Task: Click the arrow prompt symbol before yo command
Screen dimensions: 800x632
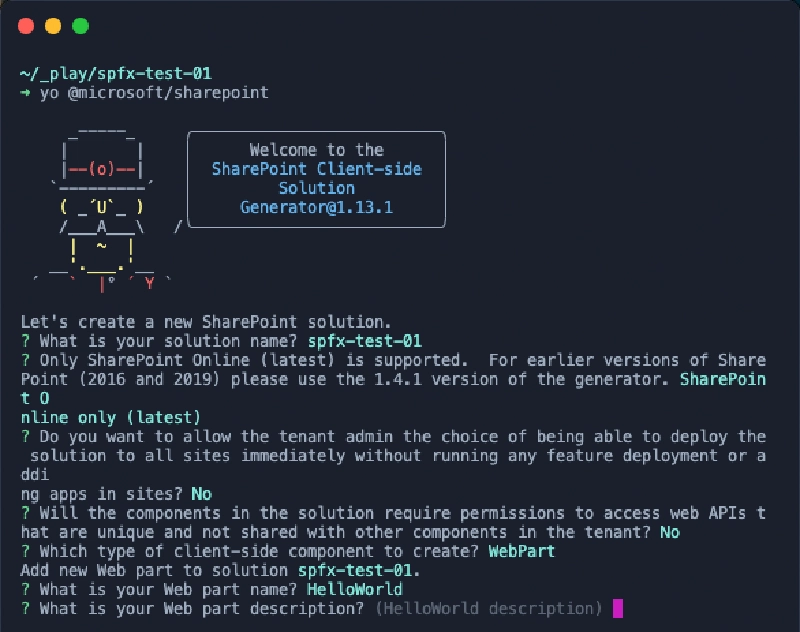Action: coord(24,92)
